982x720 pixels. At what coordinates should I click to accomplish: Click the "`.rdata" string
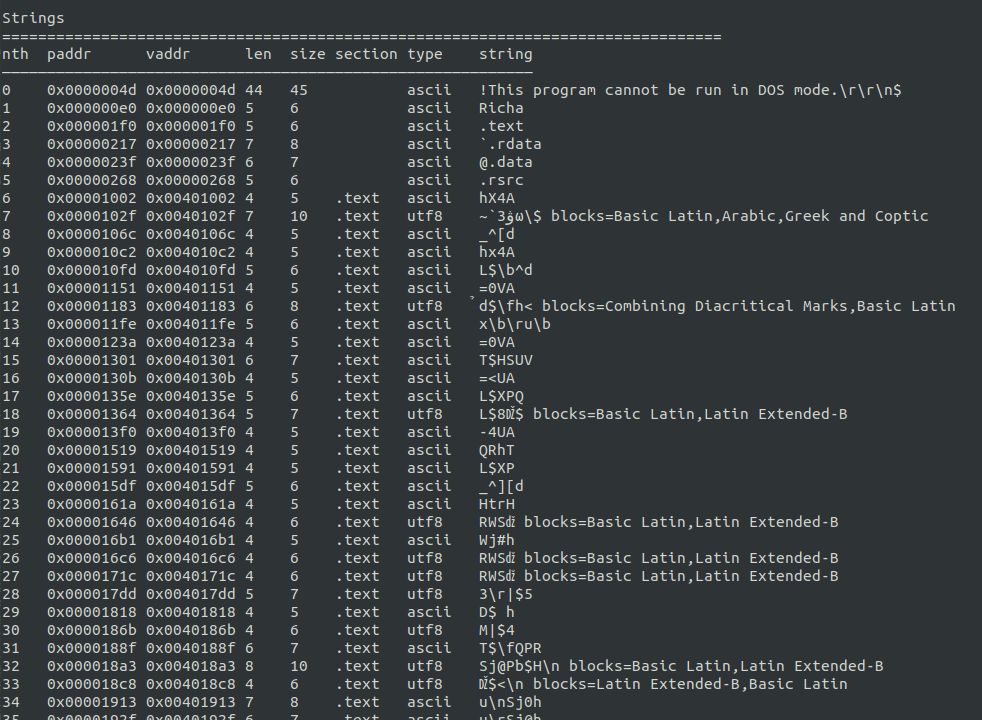510,144
